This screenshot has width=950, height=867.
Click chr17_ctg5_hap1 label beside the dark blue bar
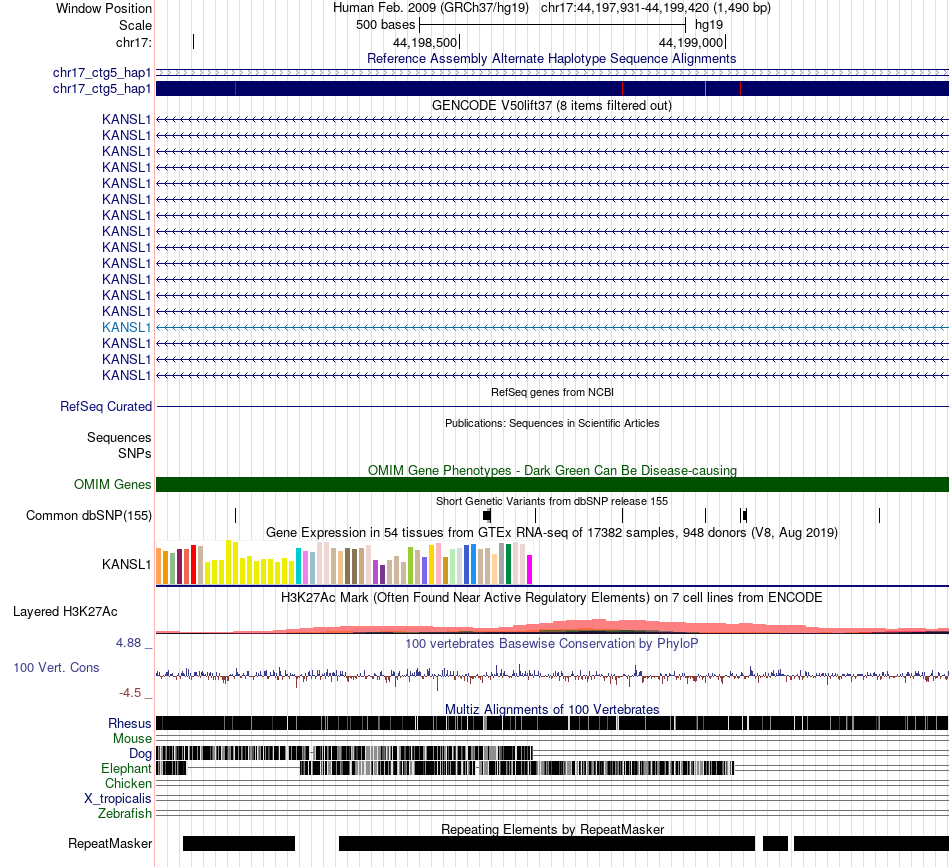[102, 89]
